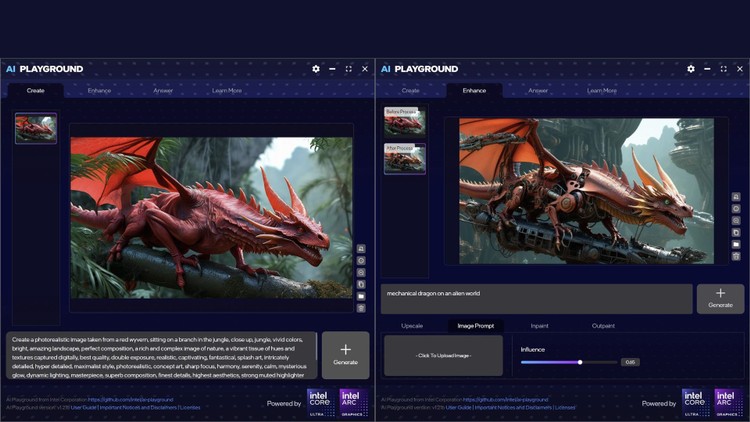Screen dimensions: 750x422
Task: Click send-to-enhance icon atop left window's icon column
Action: tap(361, 249)
